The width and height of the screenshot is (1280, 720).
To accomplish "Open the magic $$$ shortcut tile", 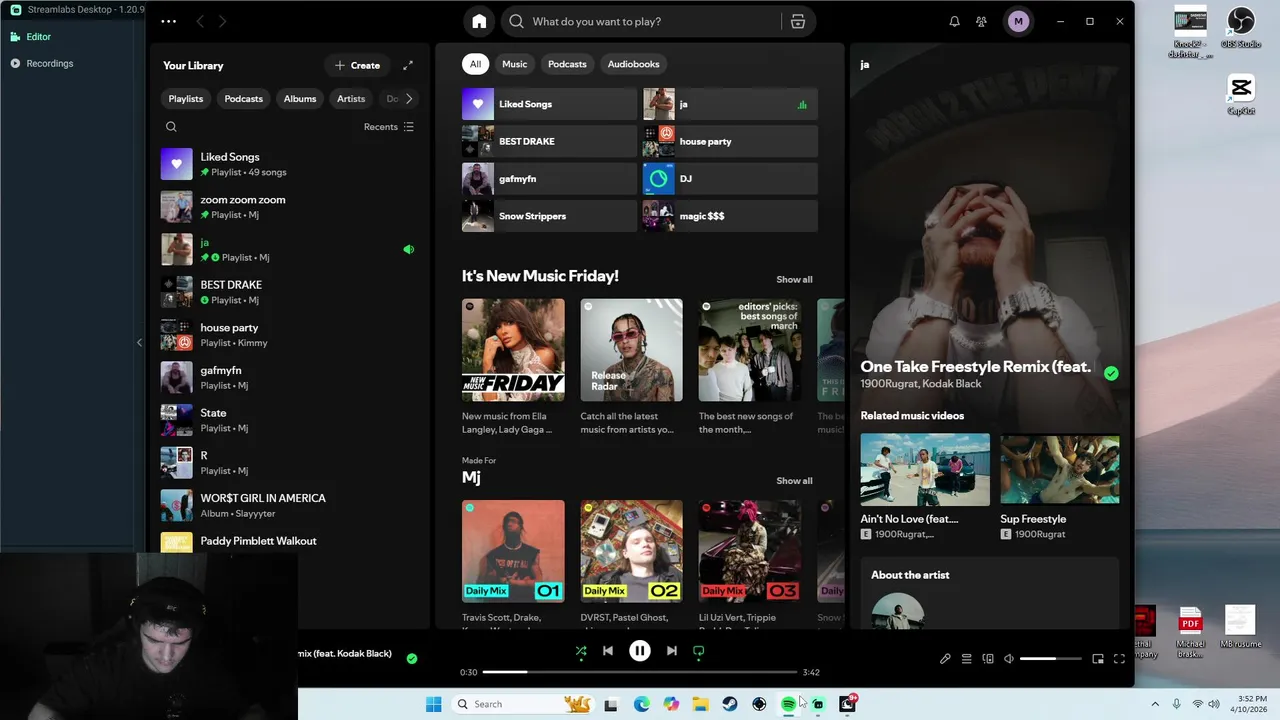I will pos(730,216).
